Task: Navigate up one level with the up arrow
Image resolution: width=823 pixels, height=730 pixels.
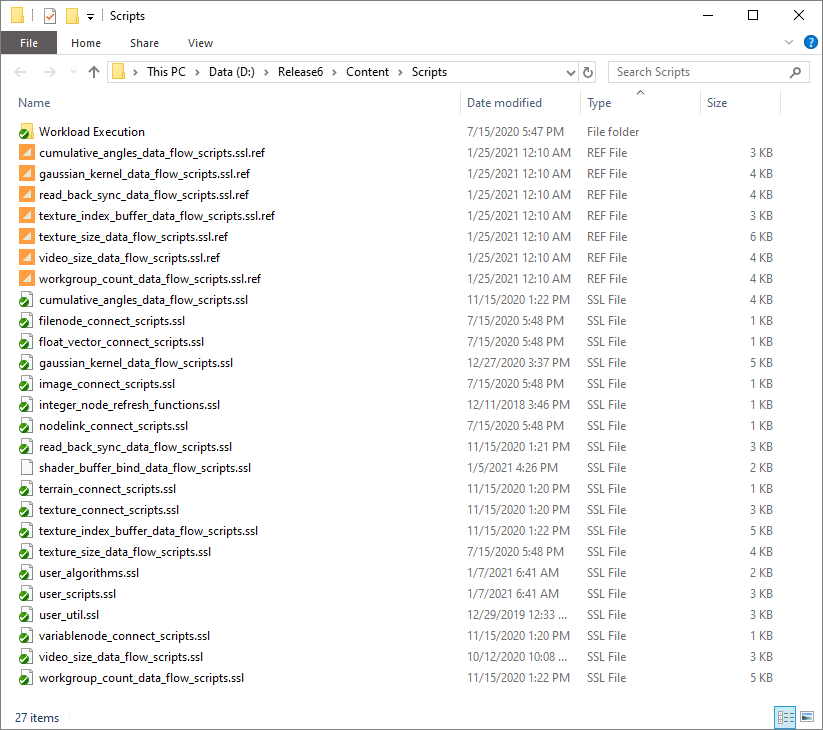Action: click(94, 72)
